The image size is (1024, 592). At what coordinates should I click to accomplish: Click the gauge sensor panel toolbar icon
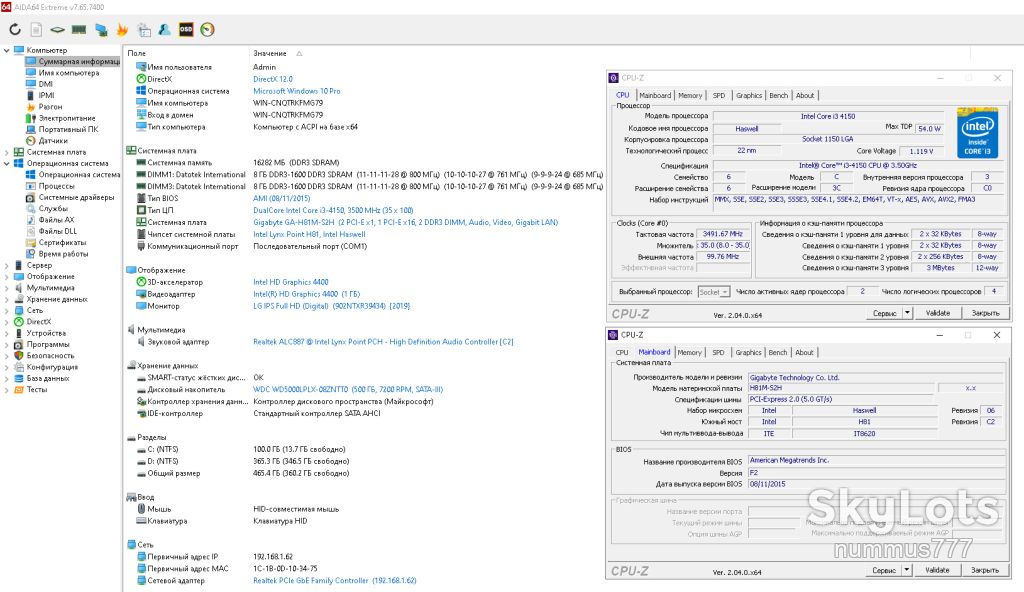(x=208, y=29)
